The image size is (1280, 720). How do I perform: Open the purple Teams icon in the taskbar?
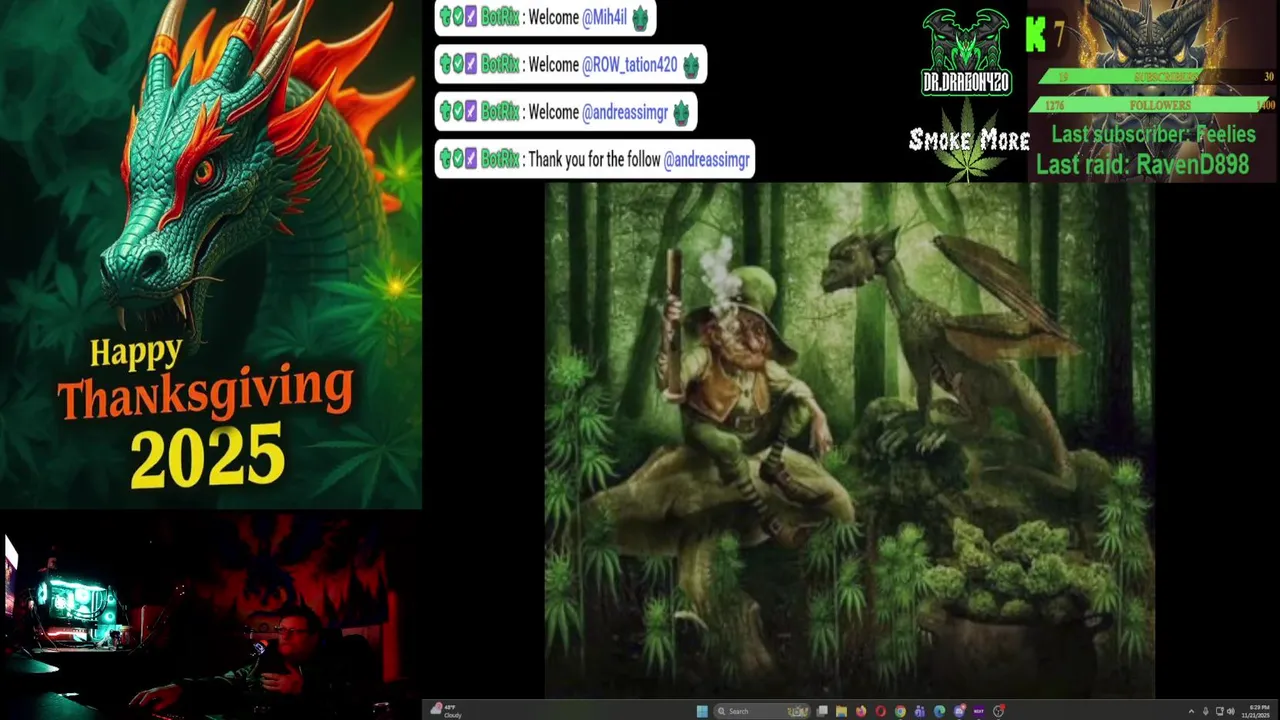point(920,711)
